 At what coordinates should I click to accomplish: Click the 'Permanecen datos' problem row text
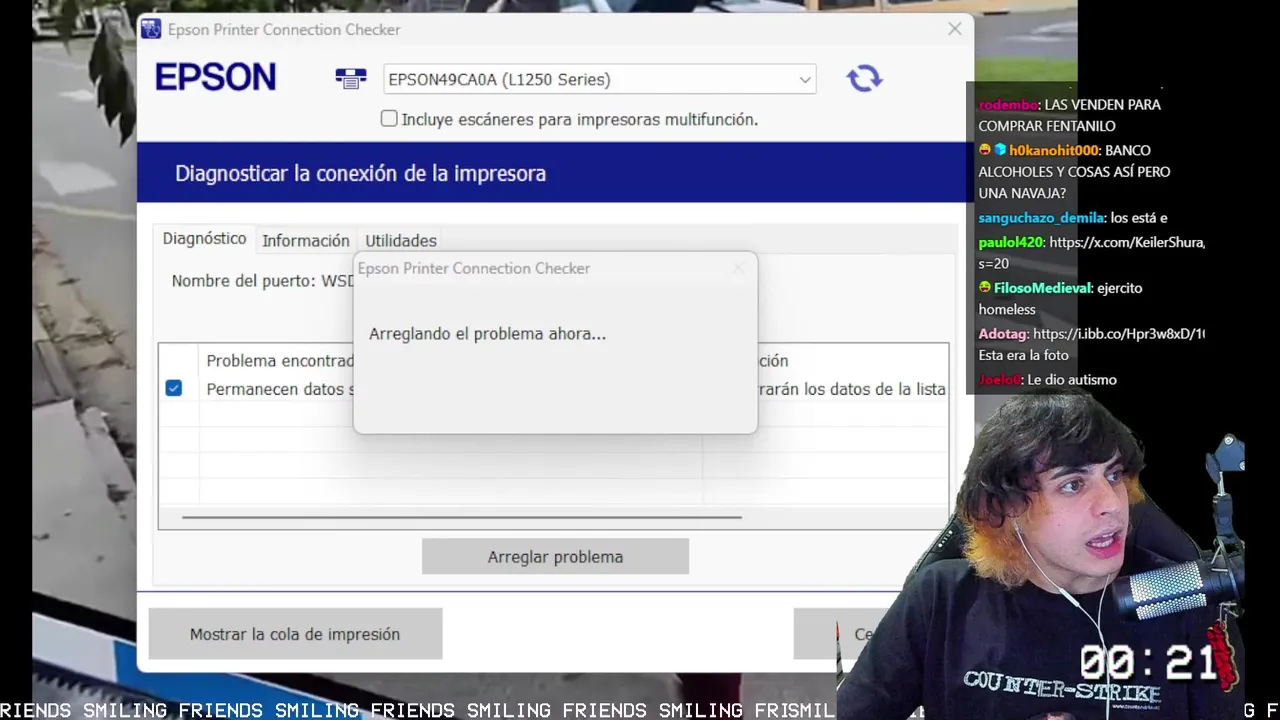(x=280, y=389)
